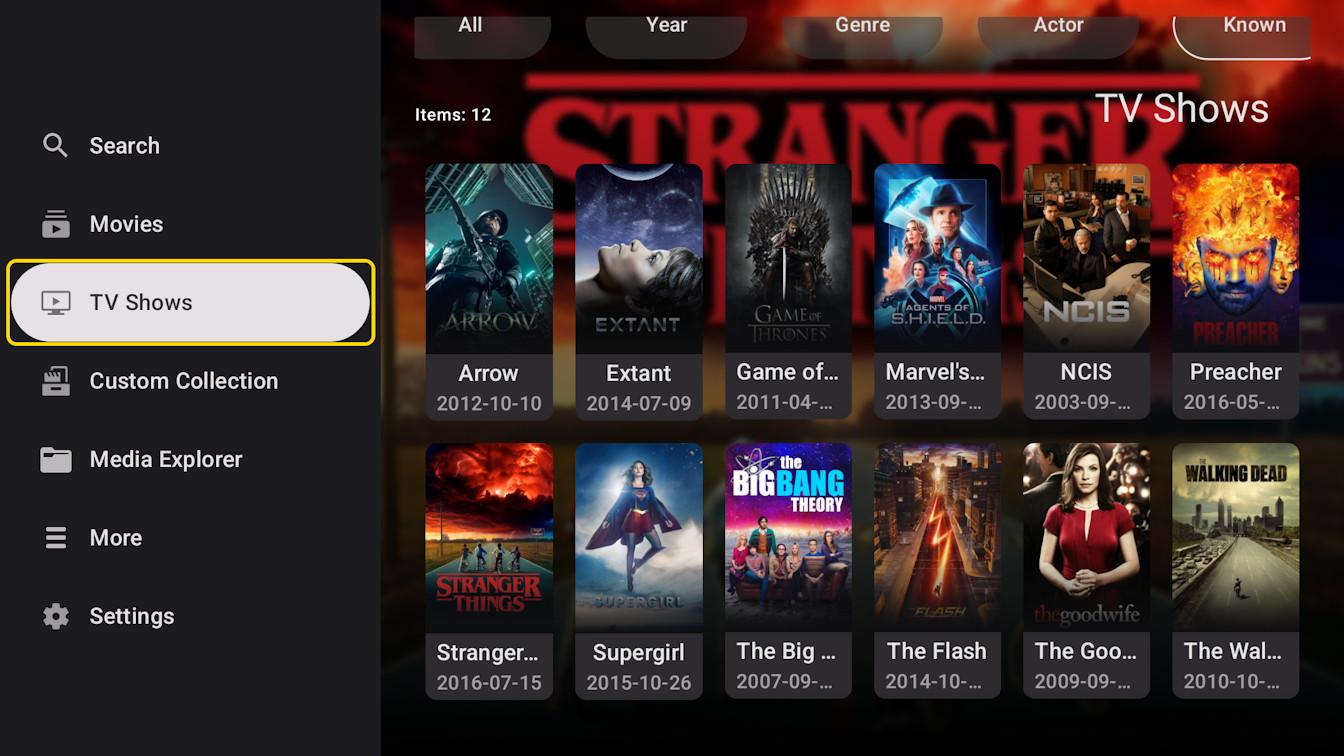Open Movies via its film icon
The image size is (1344, 756).
point(56,224)
